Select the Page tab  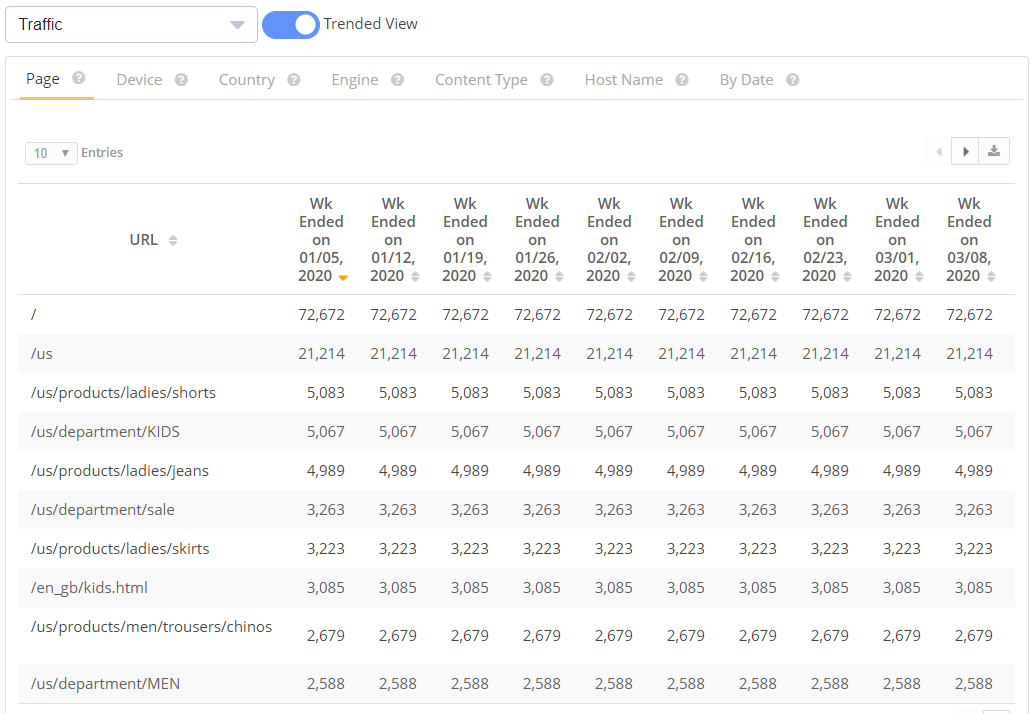coord(43,79)
